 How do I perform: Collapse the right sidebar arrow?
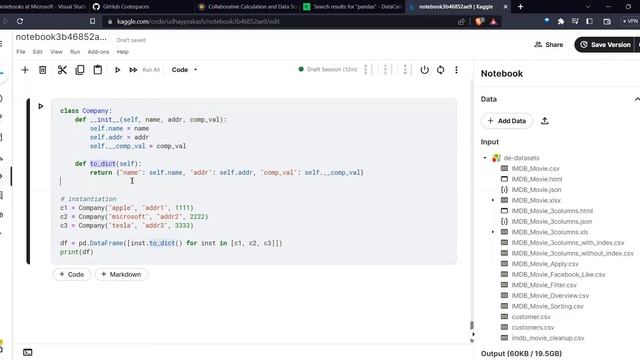click(473, 334)
